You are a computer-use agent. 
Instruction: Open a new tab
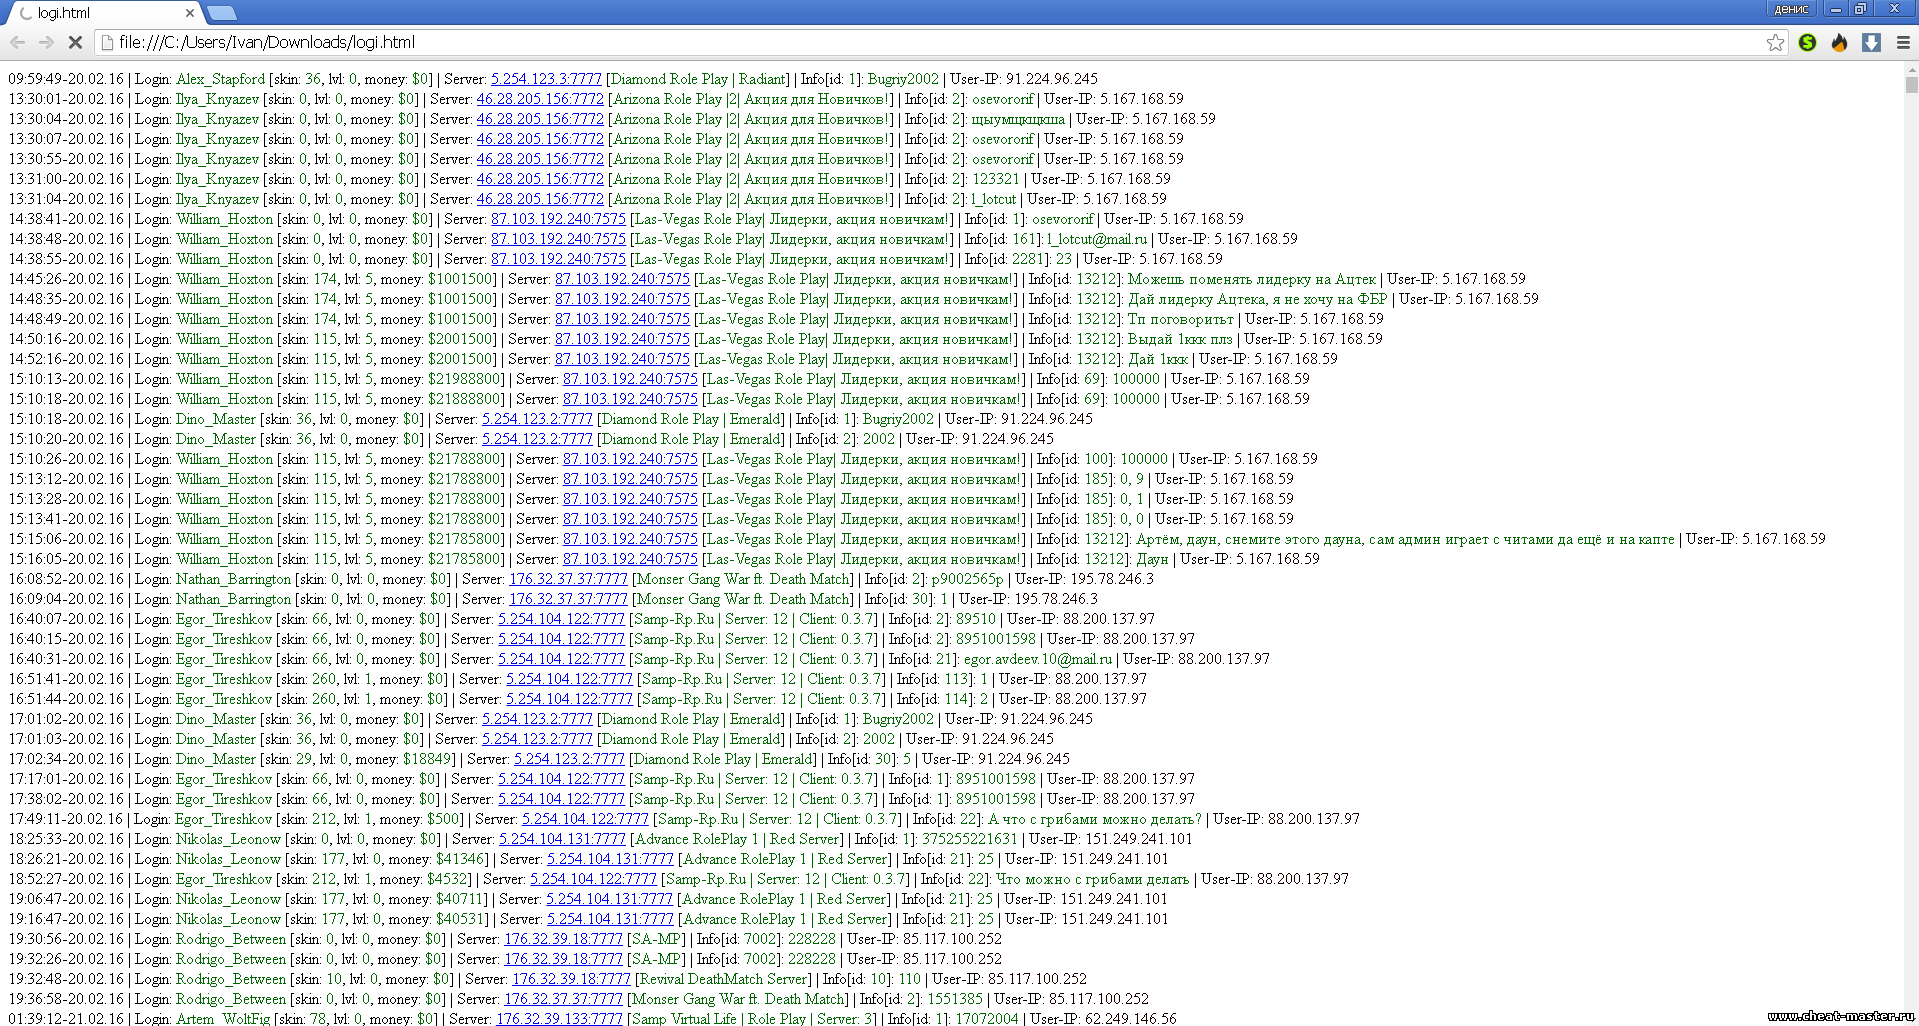(x=222, y=13)
